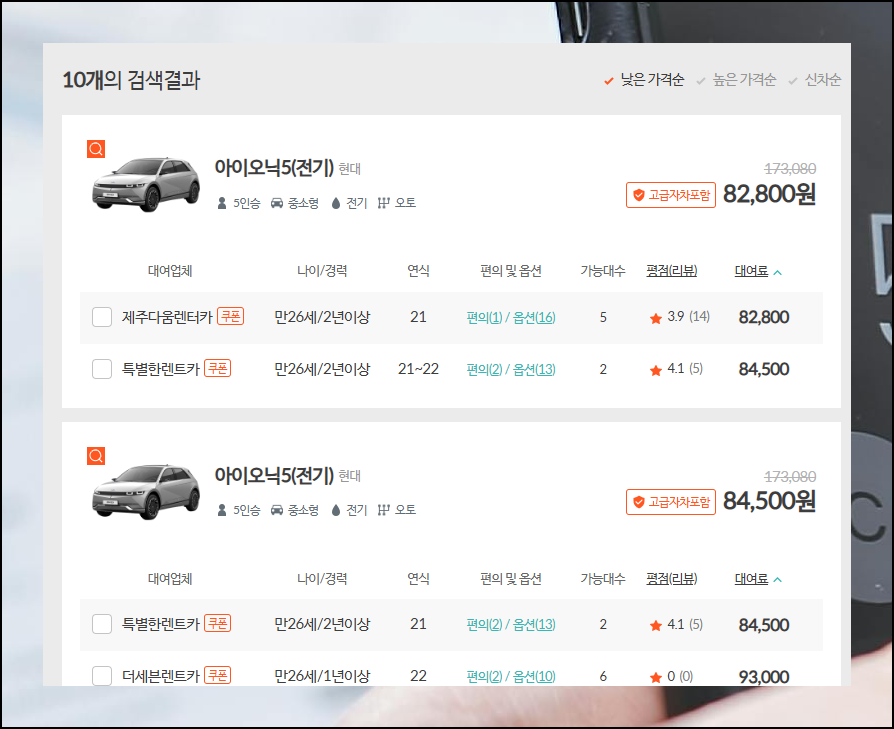Click the star rating 3.9 (14)
Image resolution: width=894 pixels, height=729 pixels.
click(x=680, y=317)
